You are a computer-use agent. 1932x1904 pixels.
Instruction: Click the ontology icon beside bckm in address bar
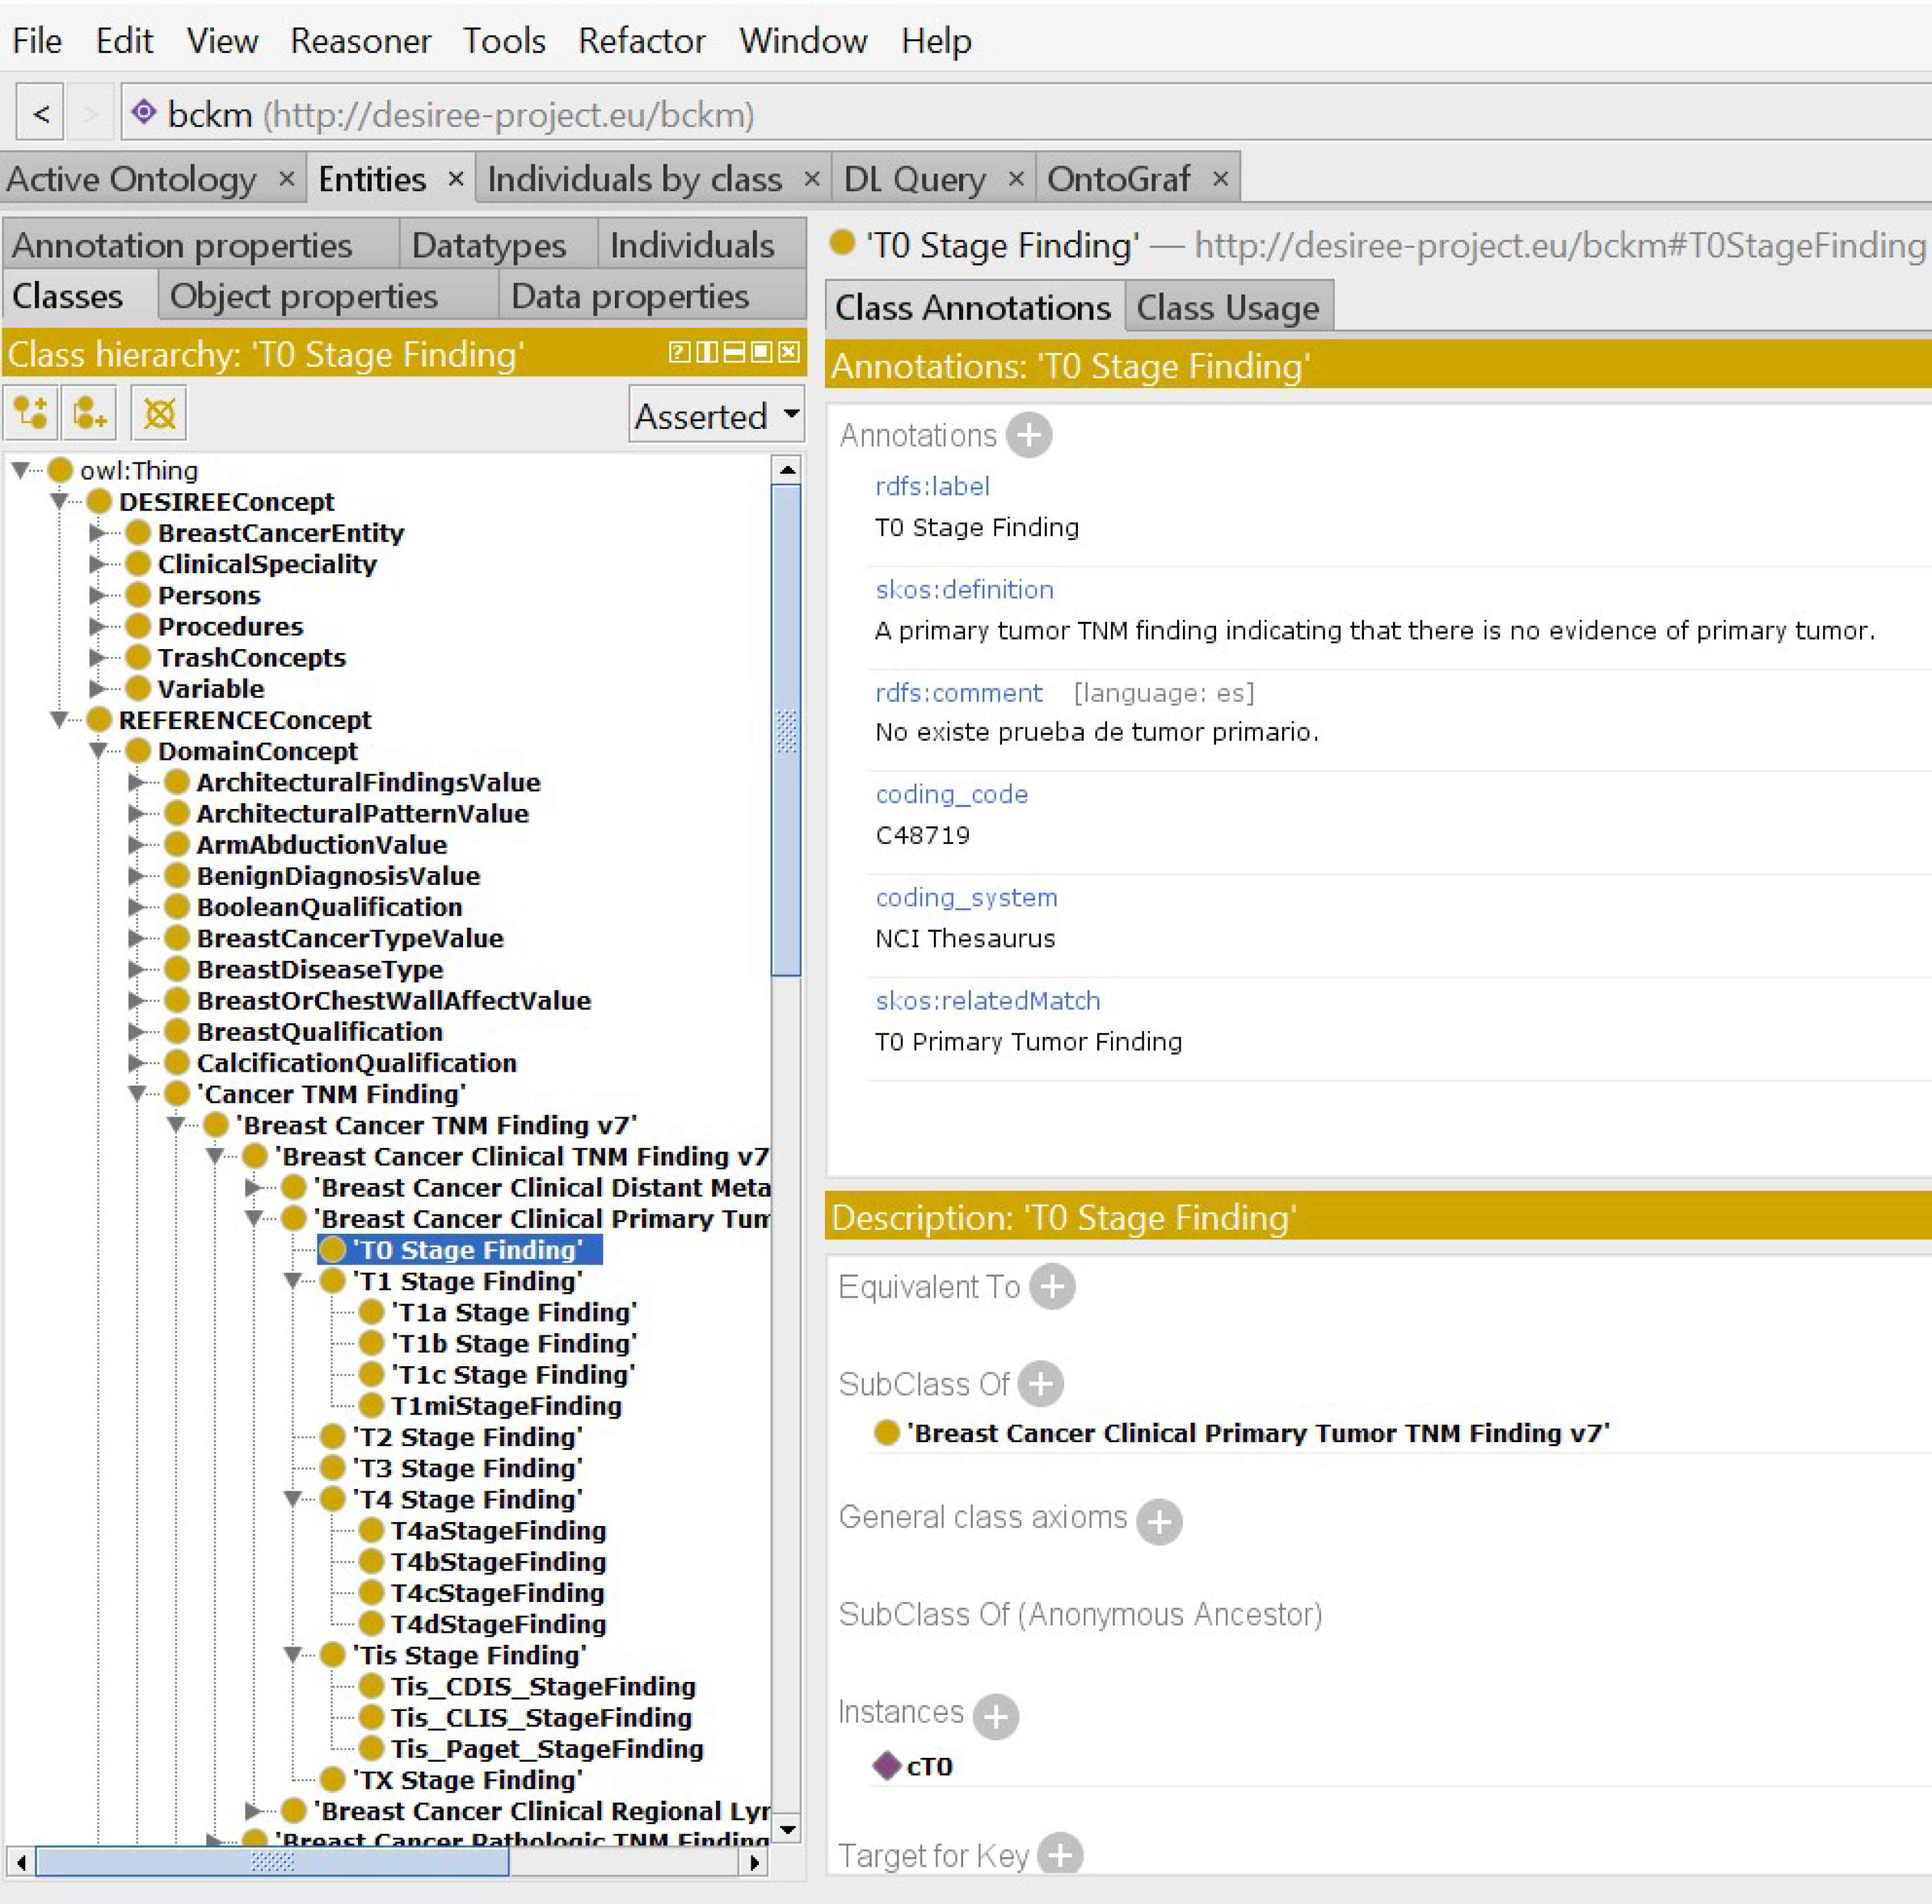pos(144,112)
